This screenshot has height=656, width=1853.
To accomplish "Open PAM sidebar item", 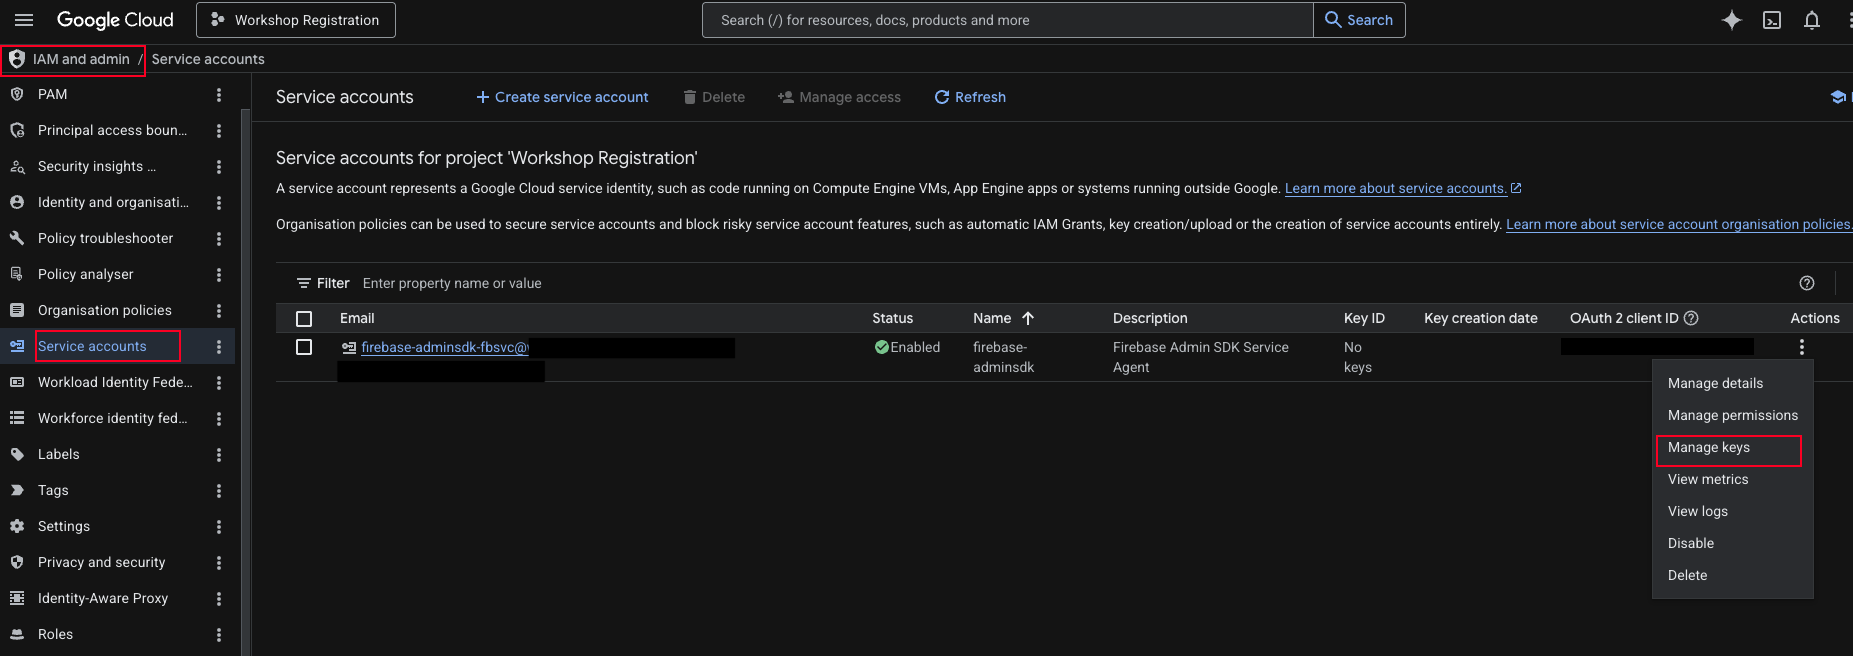I will [x=53, y=94].
